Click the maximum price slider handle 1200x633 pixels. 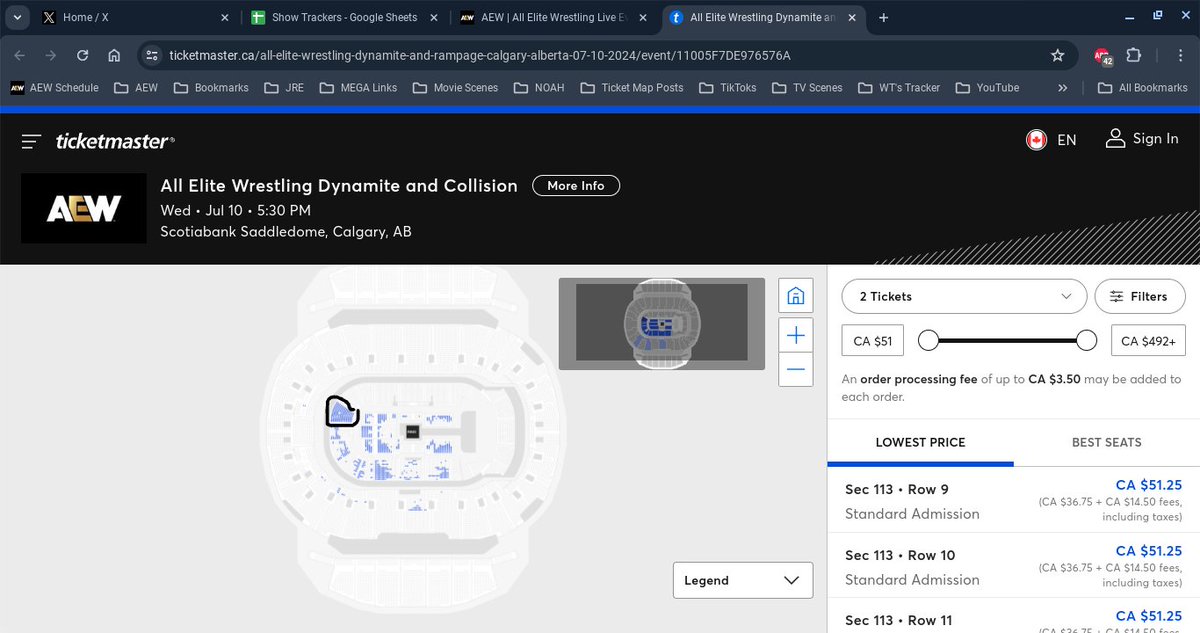(x=1087, y=341)
